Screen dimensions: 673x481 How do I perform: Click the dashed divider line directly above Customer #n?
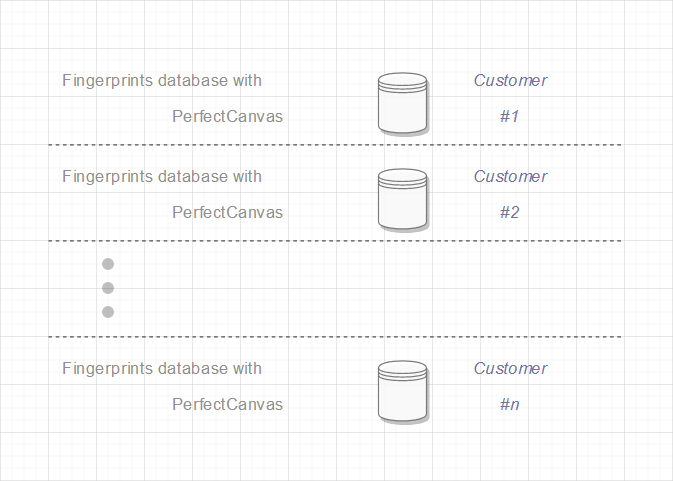(335, 337)
